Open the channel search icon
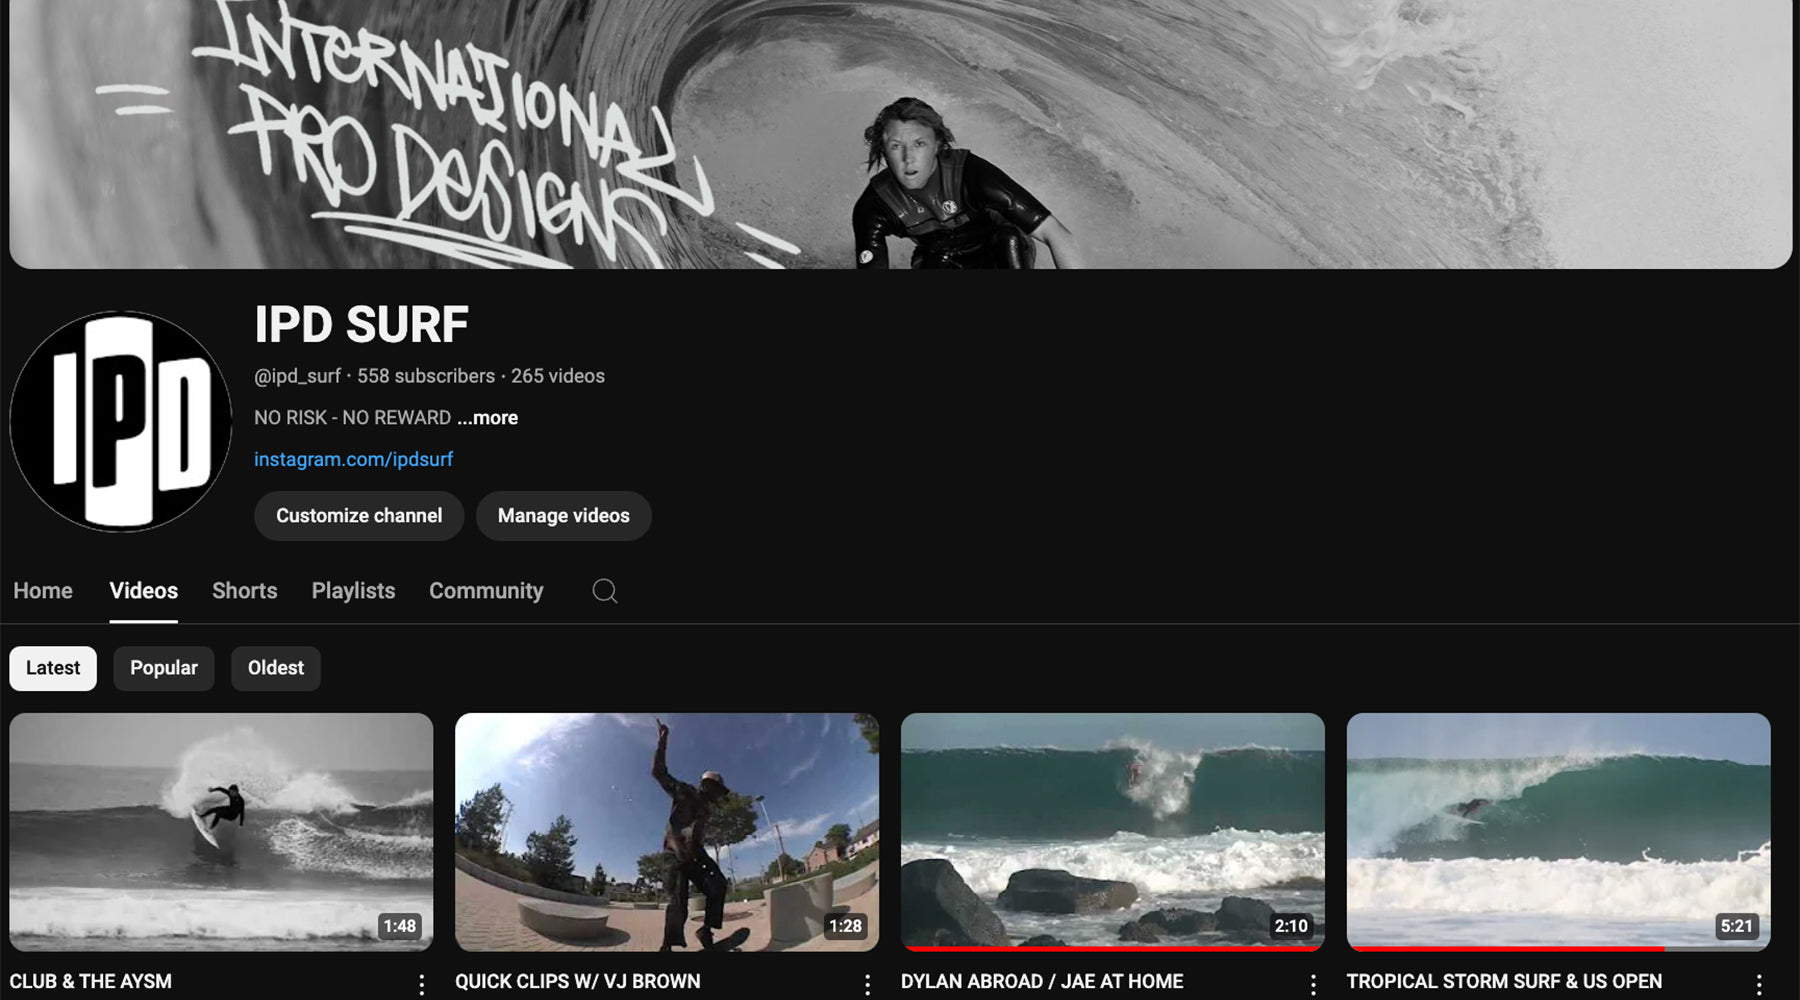This screenshot has width=1800, height=1000. (x=604, y=591)
